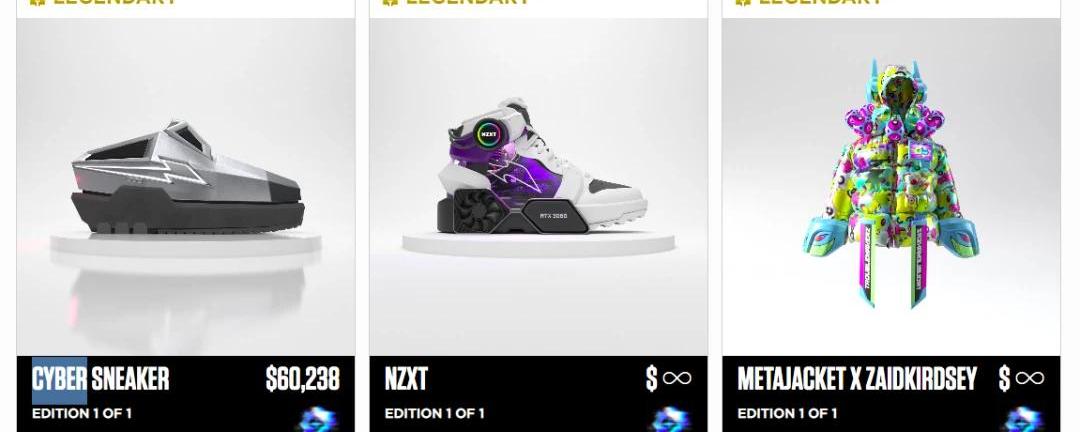This screenshot has height=432, width=1080.
Task: Click the infinity price symbol on Metajacket card
Action: 1029,378
